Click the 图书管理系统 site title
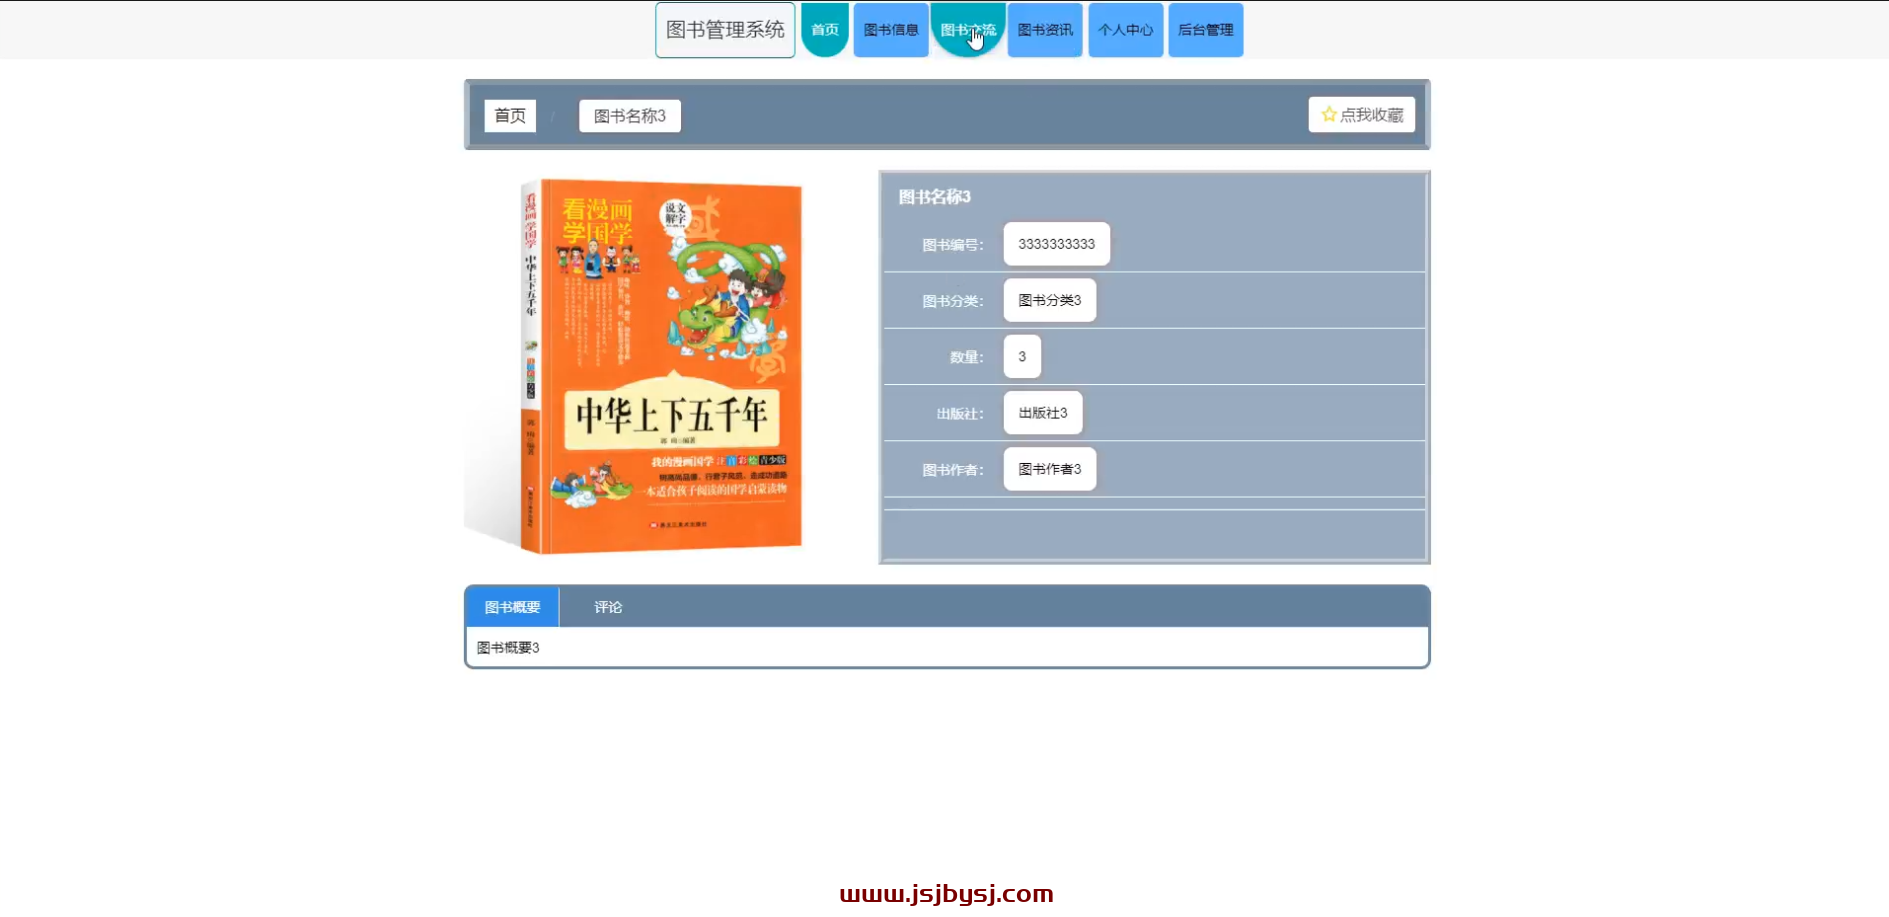1889x917 pixels. (725, 30)
